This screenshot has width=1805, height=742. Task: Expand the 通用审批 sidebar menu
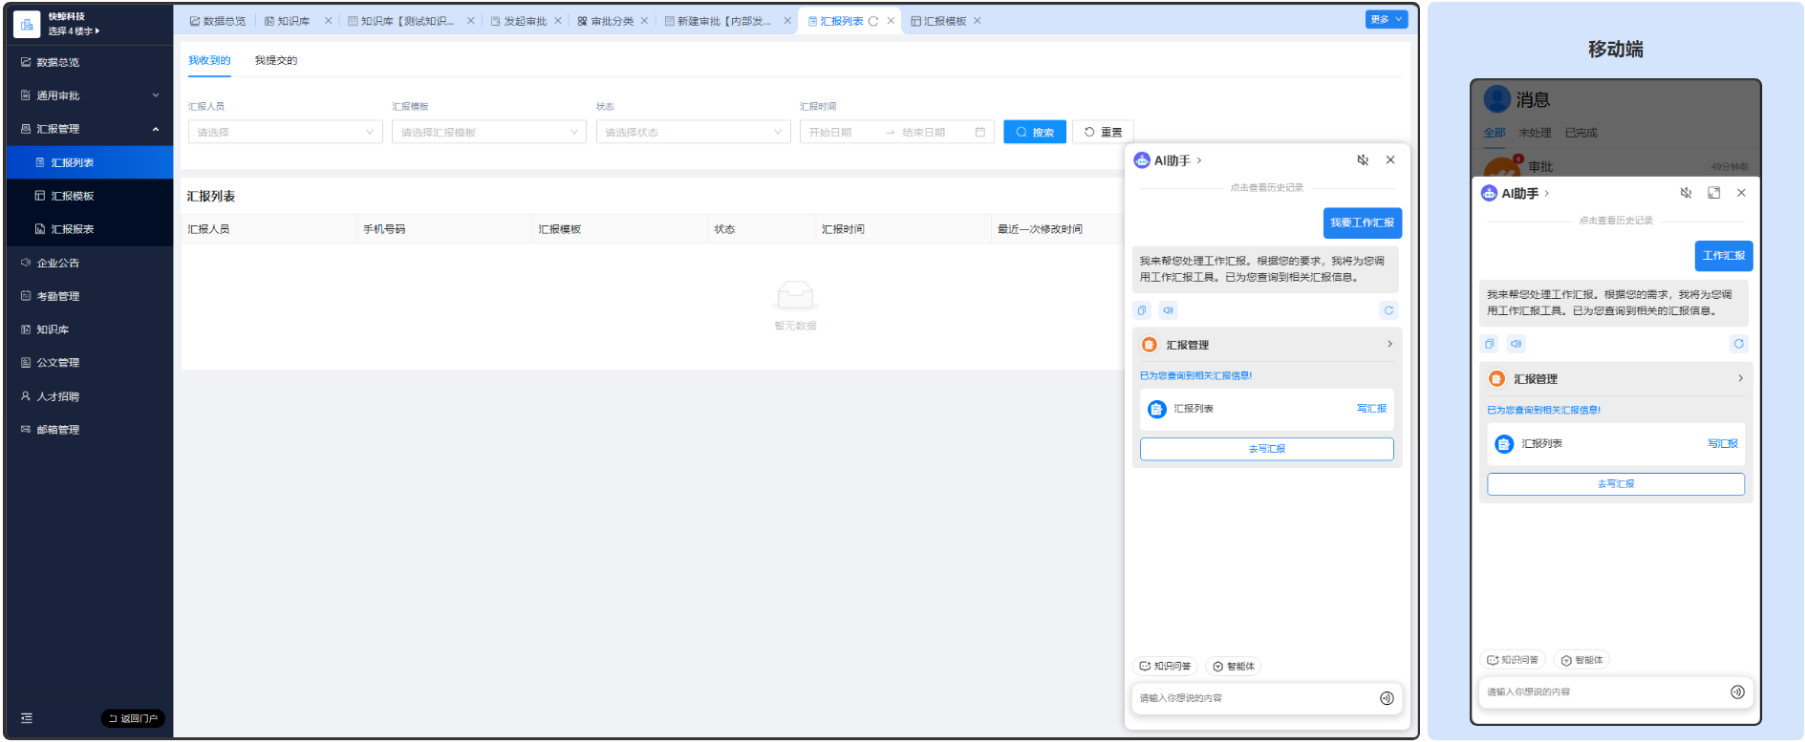(x=89, y=96)
